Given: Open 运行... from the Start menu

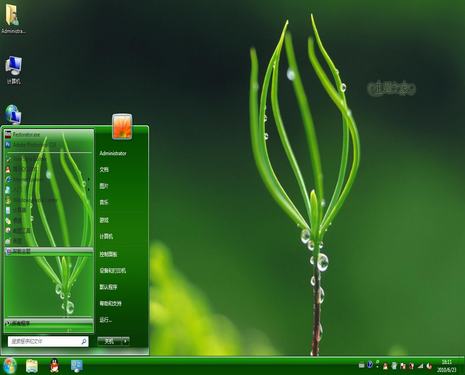Looking at the screenshot, I should click(x=106, y=320).
